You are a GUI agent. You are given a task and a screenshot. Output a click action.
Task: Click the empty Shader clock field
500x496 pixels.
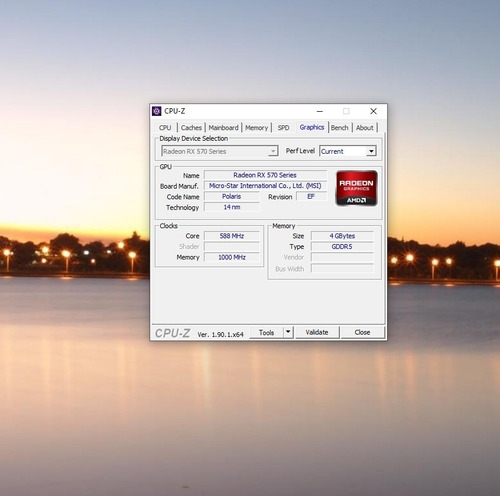pos(232,247)
